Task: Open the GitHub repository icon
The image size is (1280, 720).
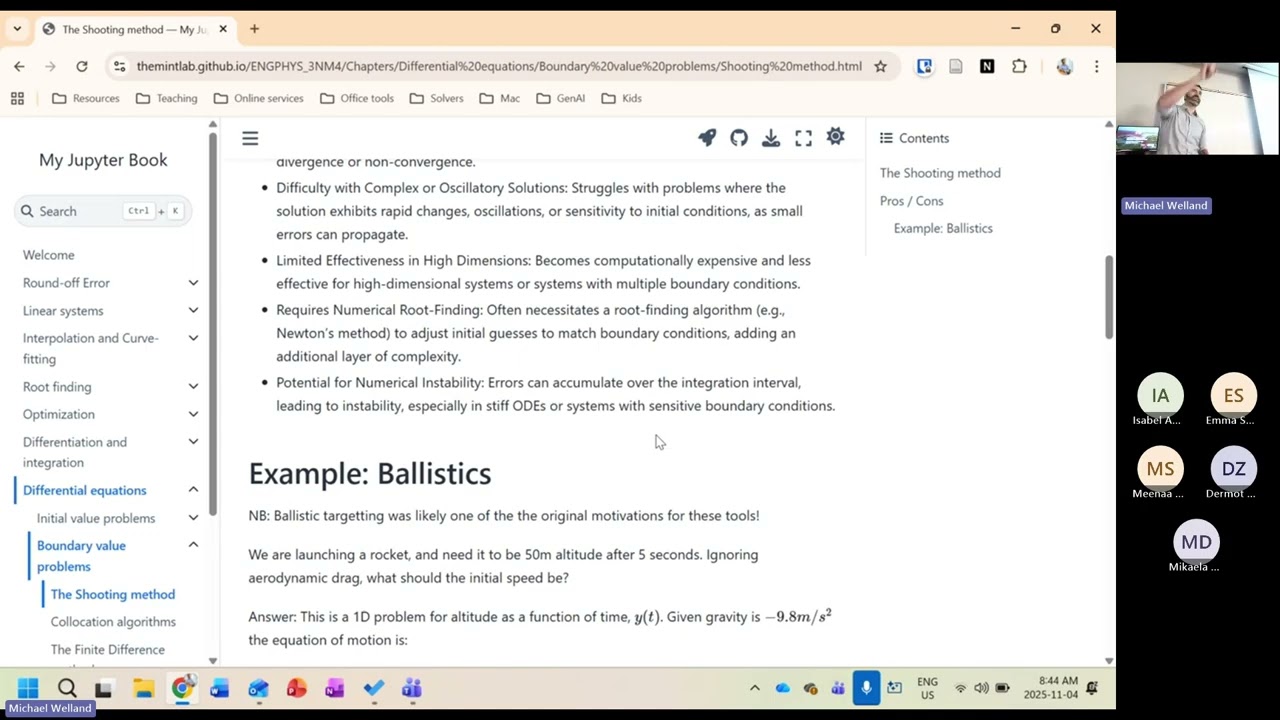Action: pyautogui.click(x=739, y=138)
